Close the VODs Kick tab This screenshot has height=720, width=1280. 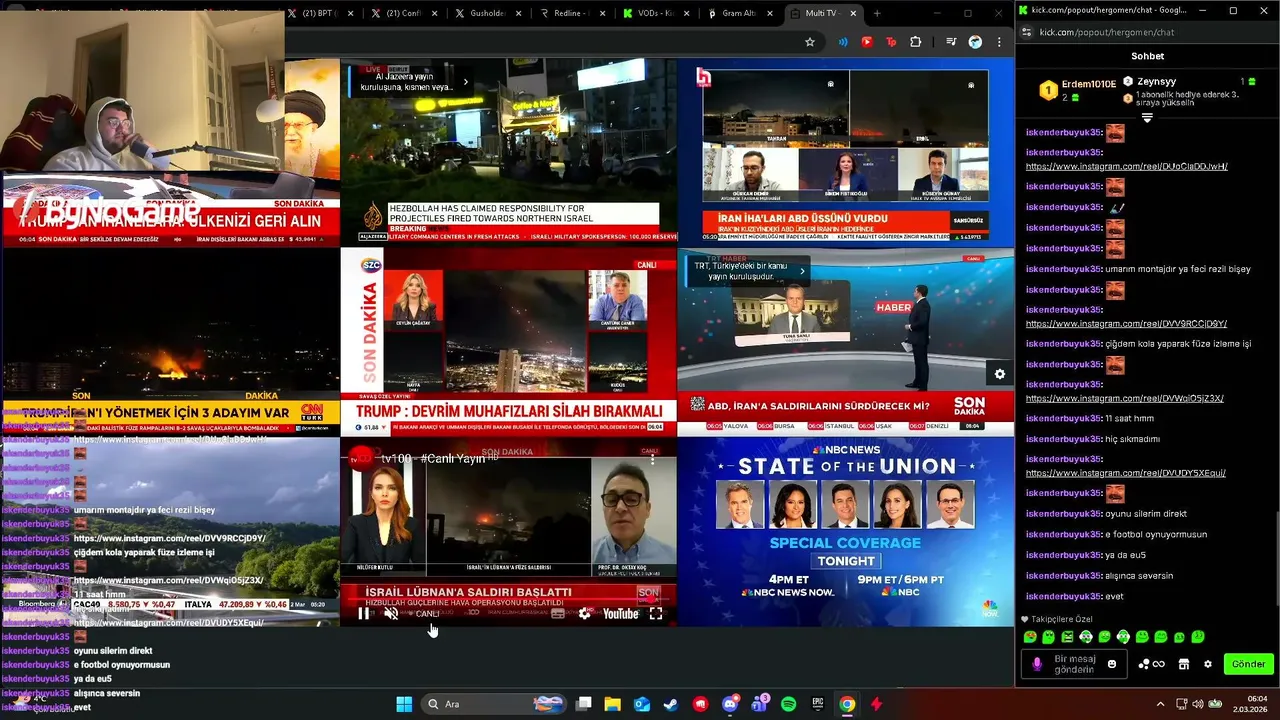click(x=686, y=13)
